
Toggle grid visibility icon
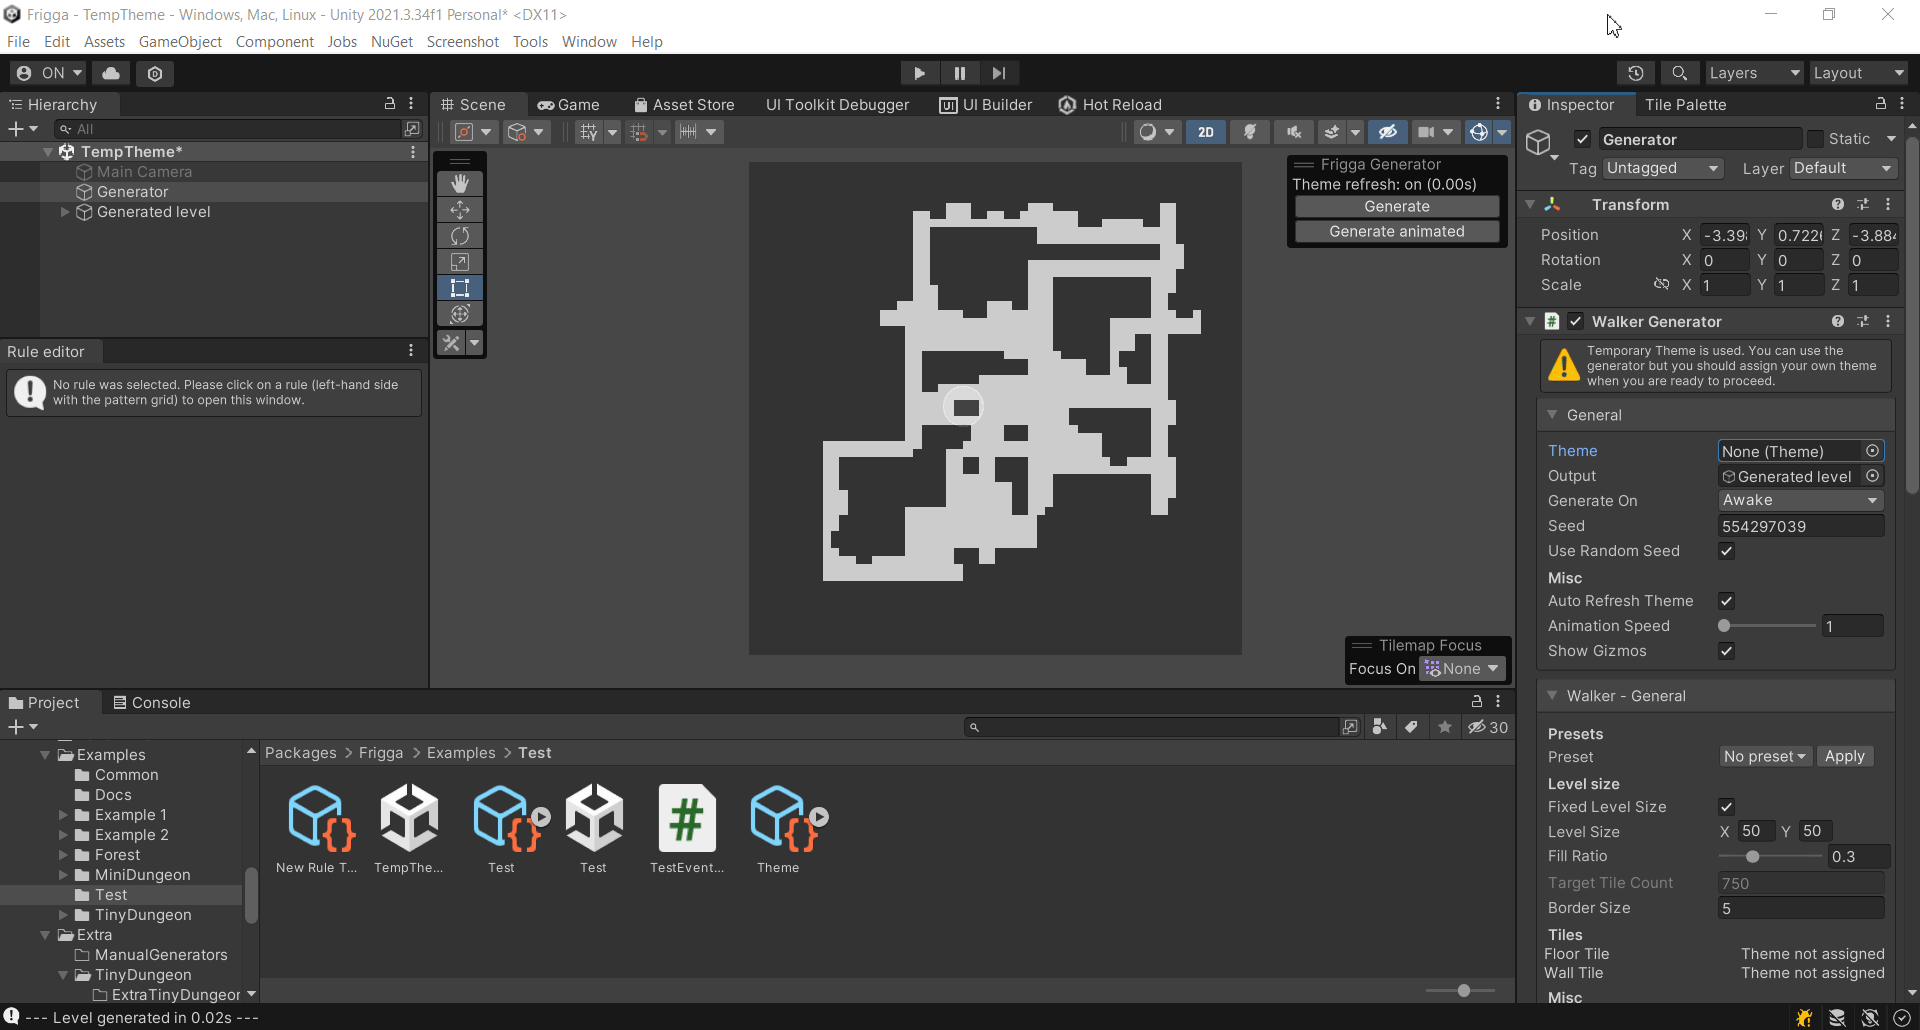point(589,132)
